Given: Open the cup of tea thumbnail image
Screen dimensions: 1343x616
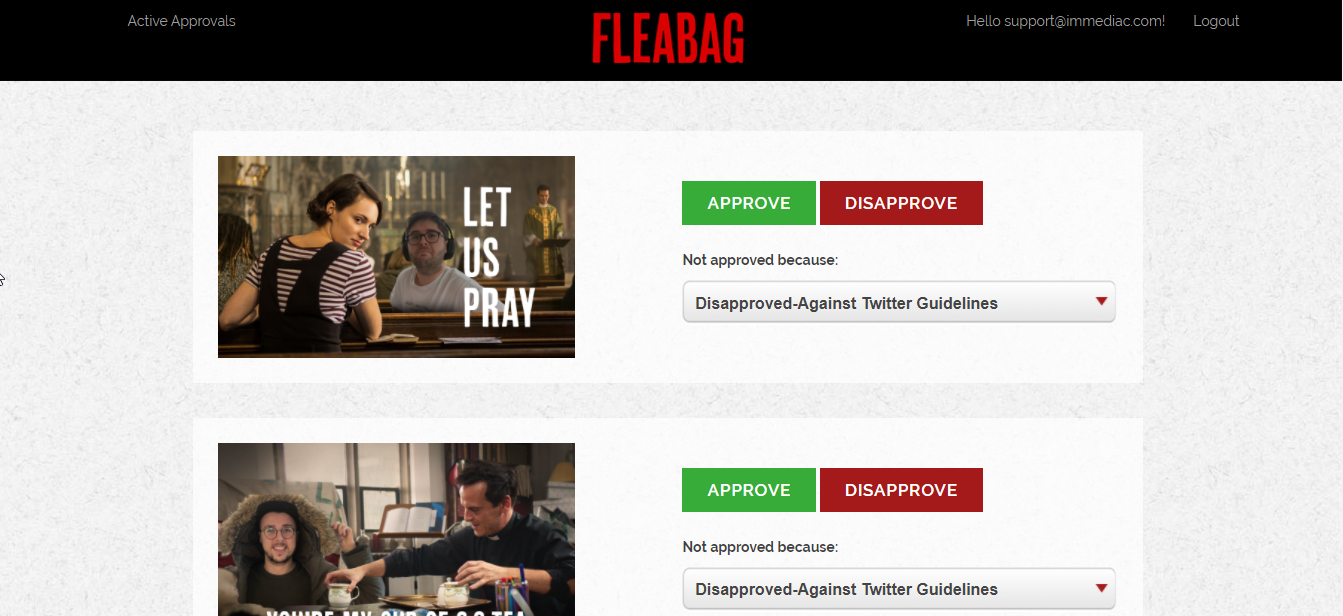Looking at the screenshot, I should coord(396,530).
